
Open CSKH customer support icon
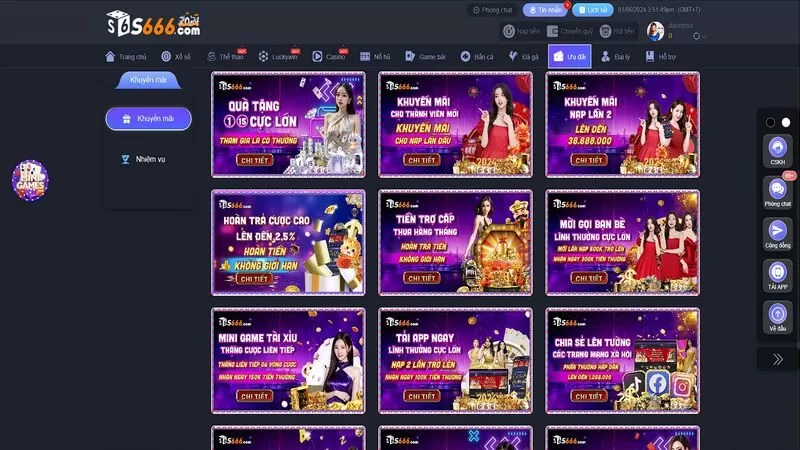[777, 148]
